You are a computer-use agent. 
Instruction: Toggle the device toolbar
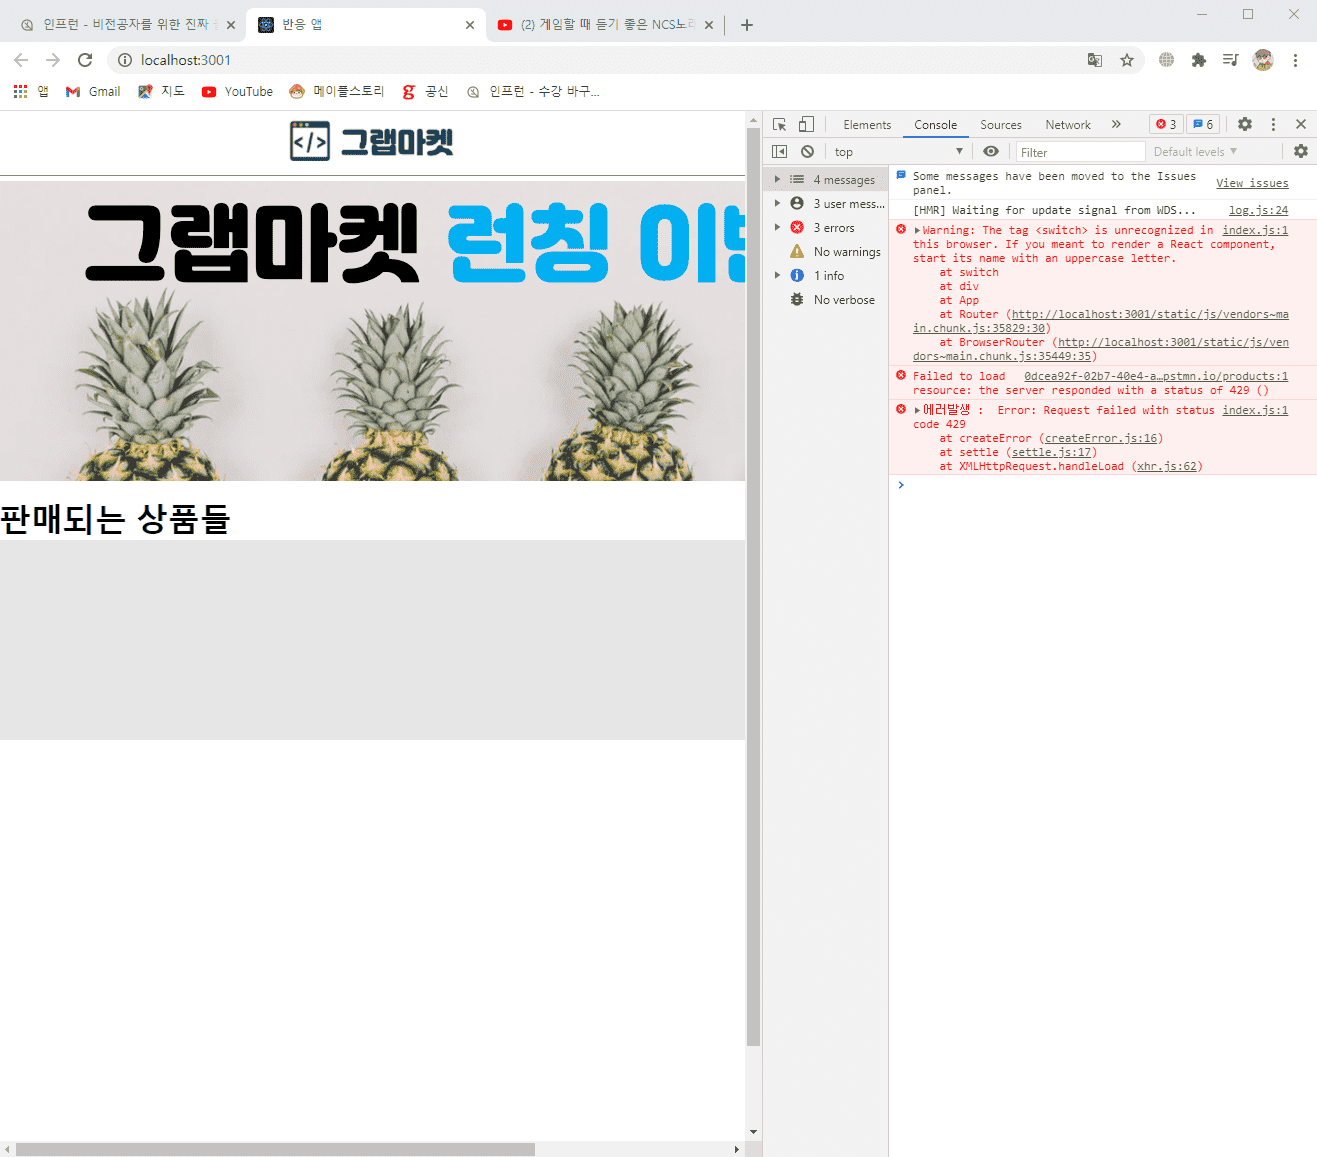coord(806,125)
